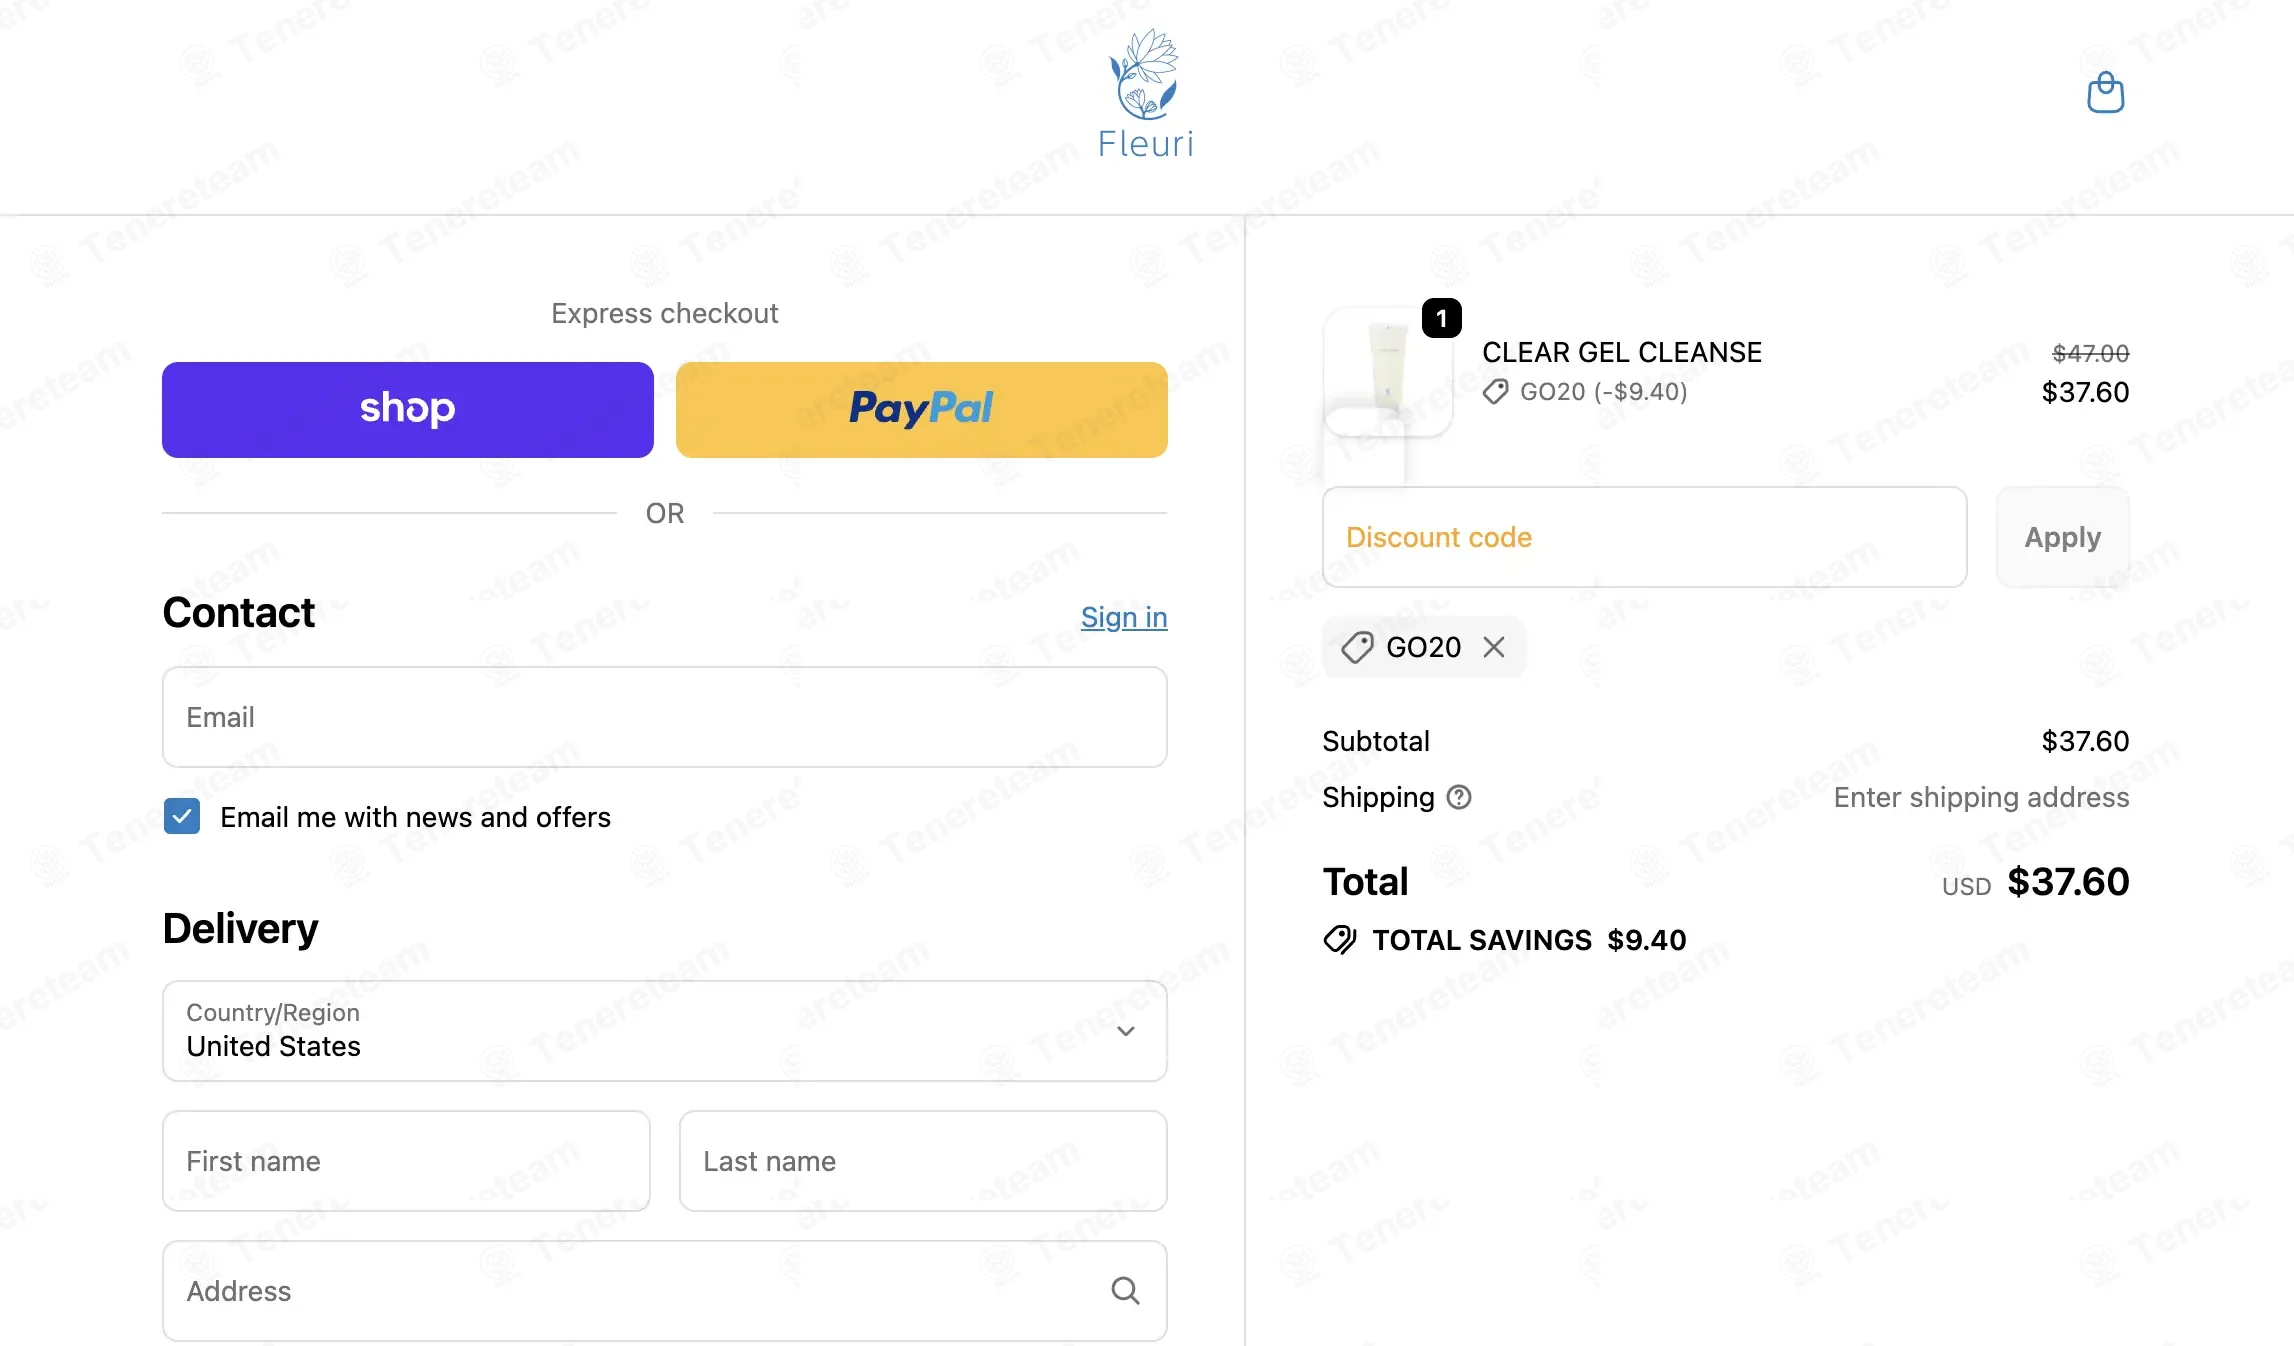
Task: Check out with the PayPal button
Action: click(922, 410)
